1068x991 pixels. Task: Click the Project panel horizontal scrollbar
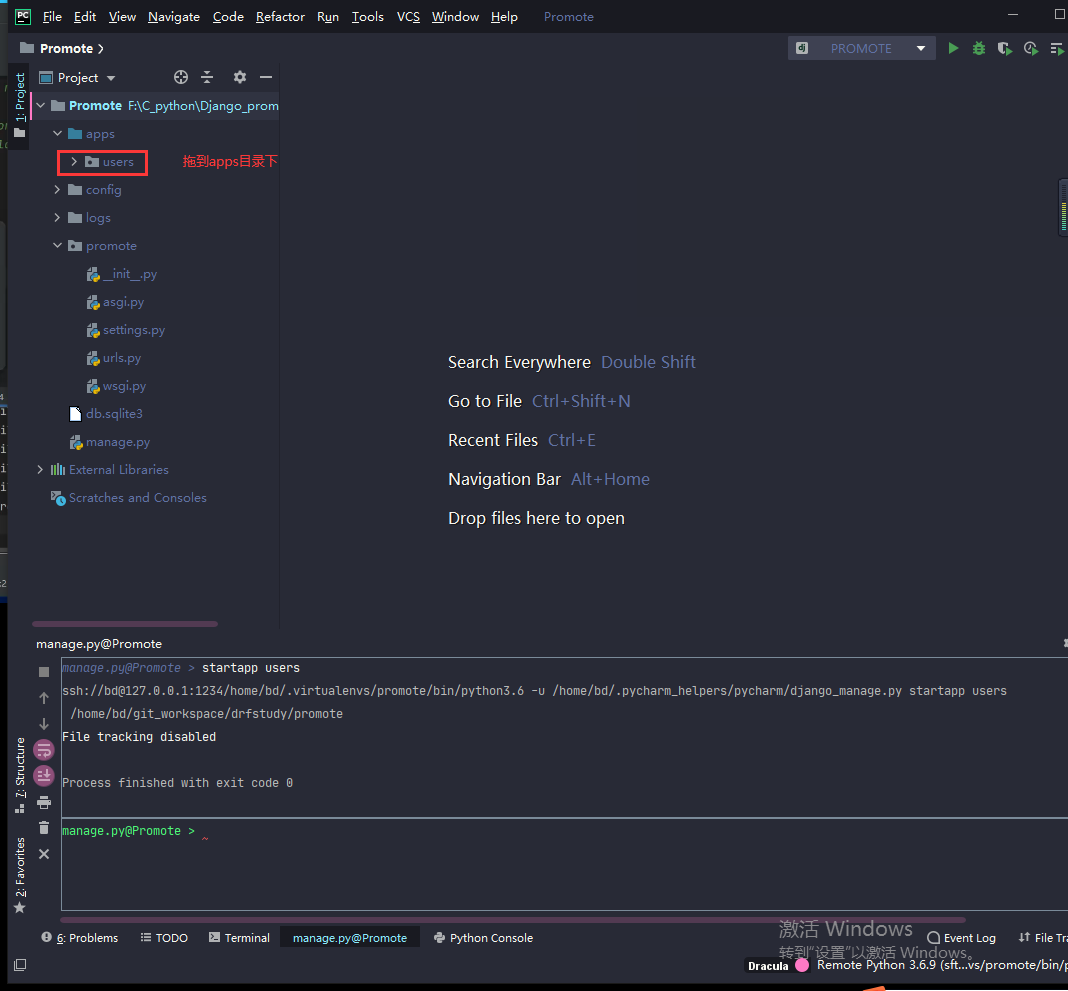(x=125, y=624)
